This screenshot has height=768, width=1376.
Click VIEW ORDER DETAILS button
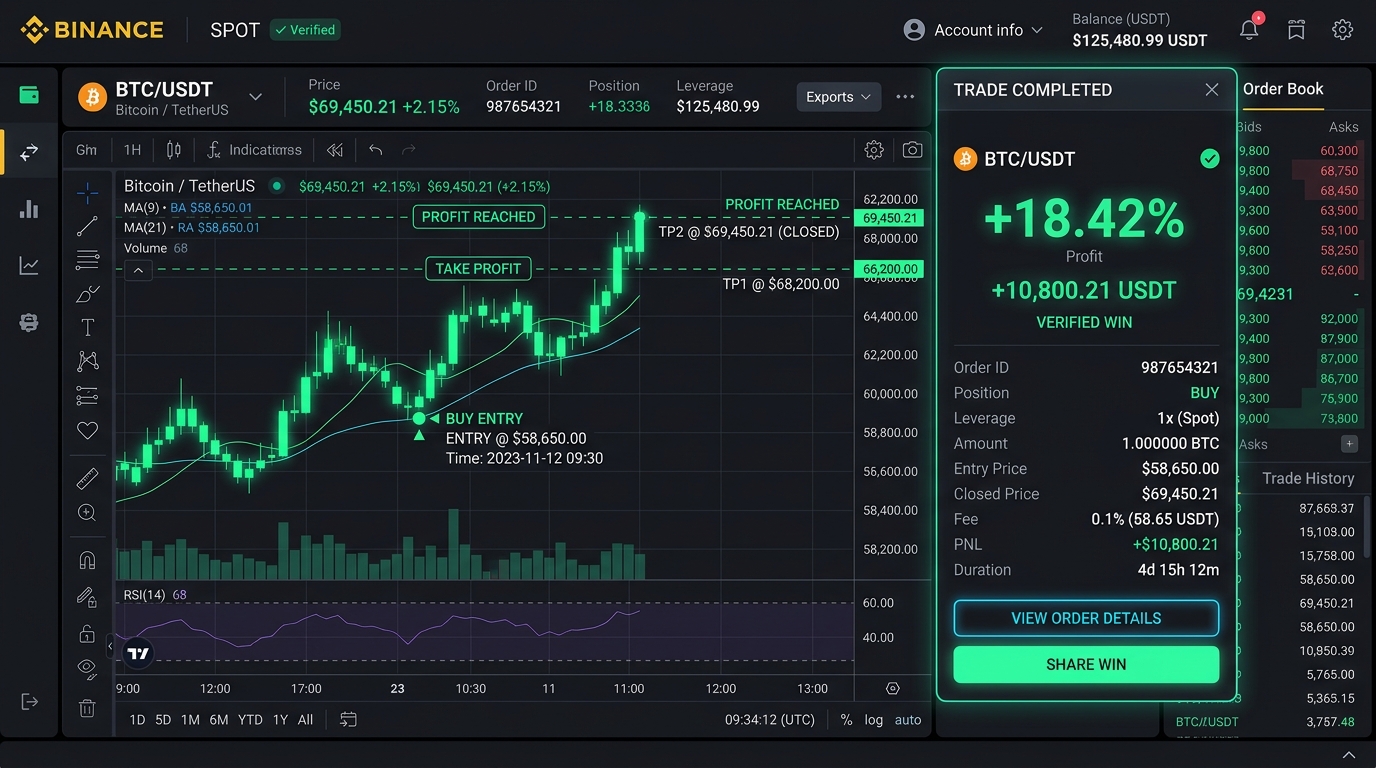1086,618
